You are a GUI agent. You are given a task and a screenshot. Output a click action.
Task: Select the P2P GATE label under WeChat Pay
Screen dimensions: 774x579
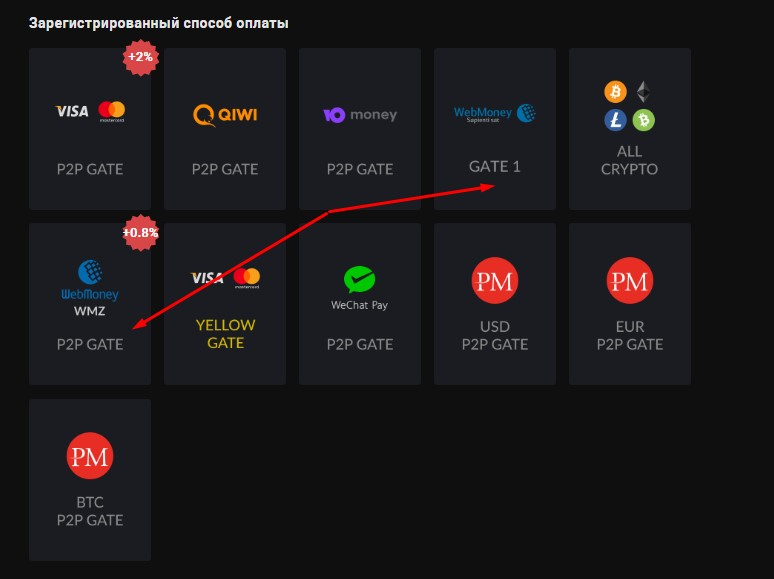tap(360, 344)
